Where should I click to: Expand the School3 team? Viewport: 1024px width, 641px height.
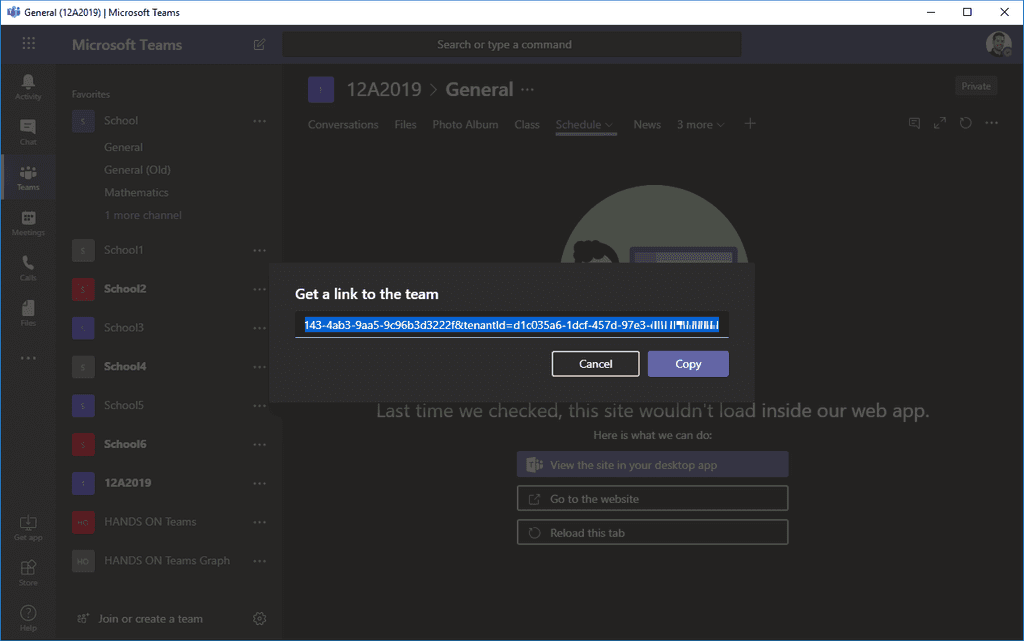[x=123, y=328]
